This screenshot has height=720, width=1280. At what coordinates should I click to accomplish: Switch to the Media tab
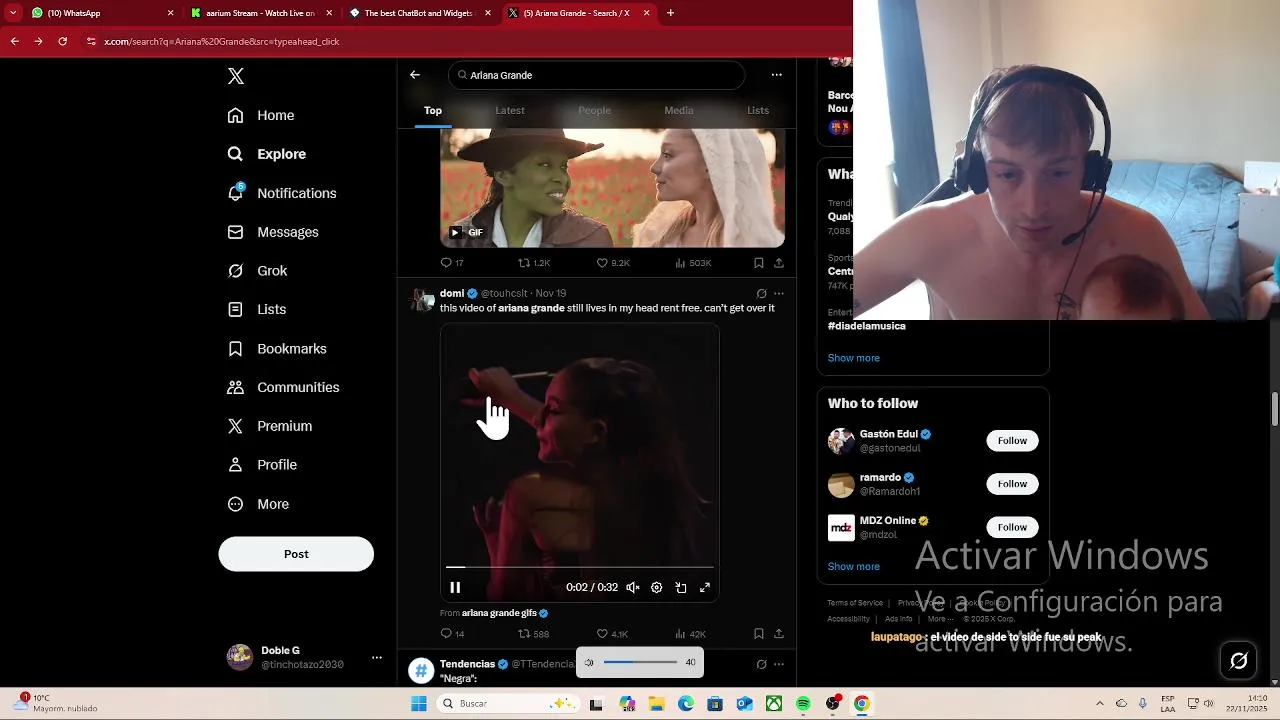click(x=679, y=110)
